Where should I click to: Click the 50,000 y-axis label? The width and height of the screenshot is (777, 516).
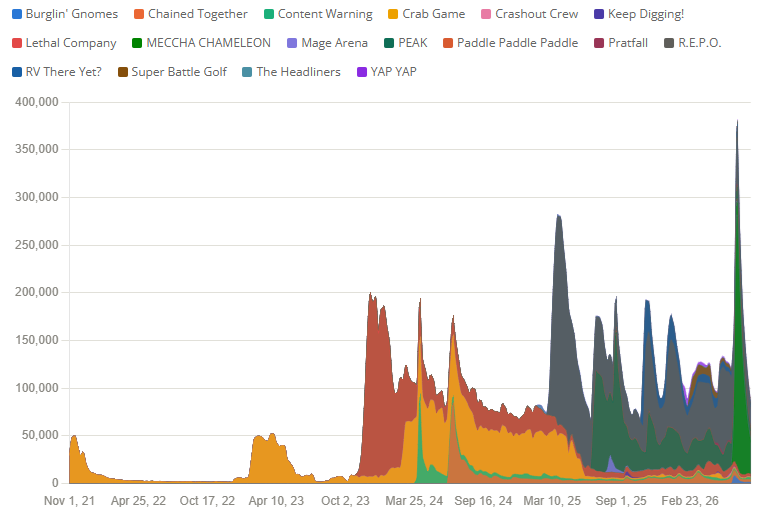(40, 435)
